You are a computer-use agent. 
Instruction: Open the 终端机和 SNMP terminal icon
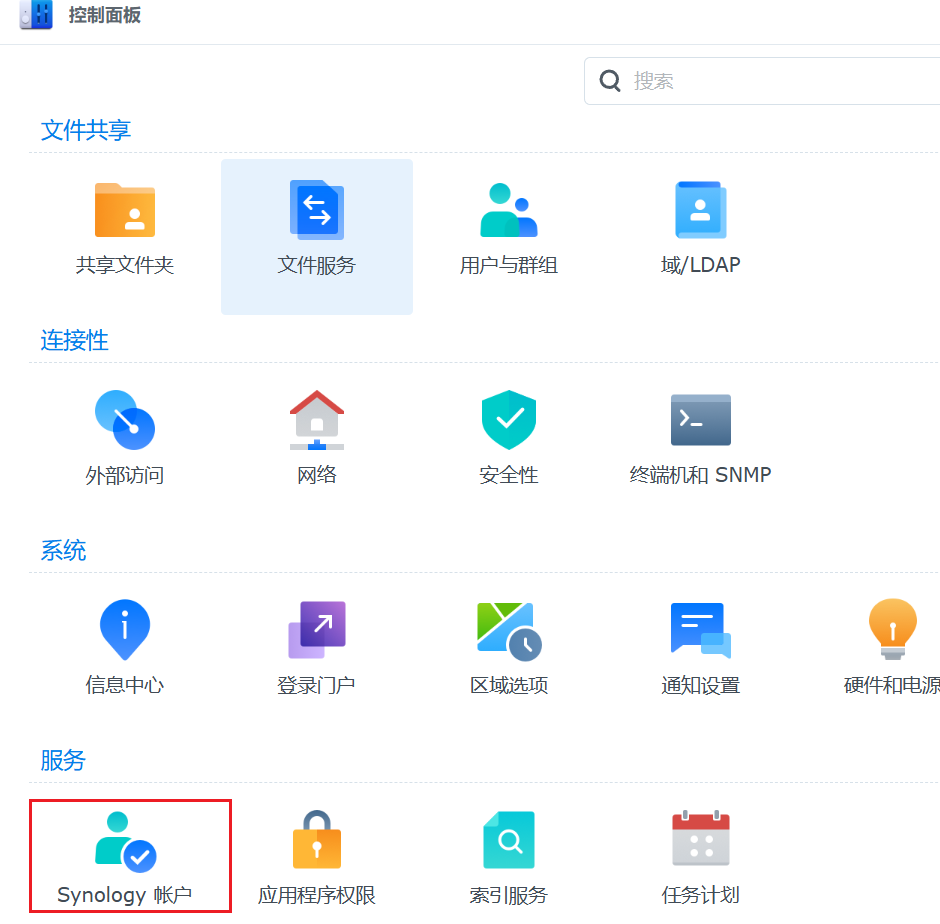tap(700, 420)
